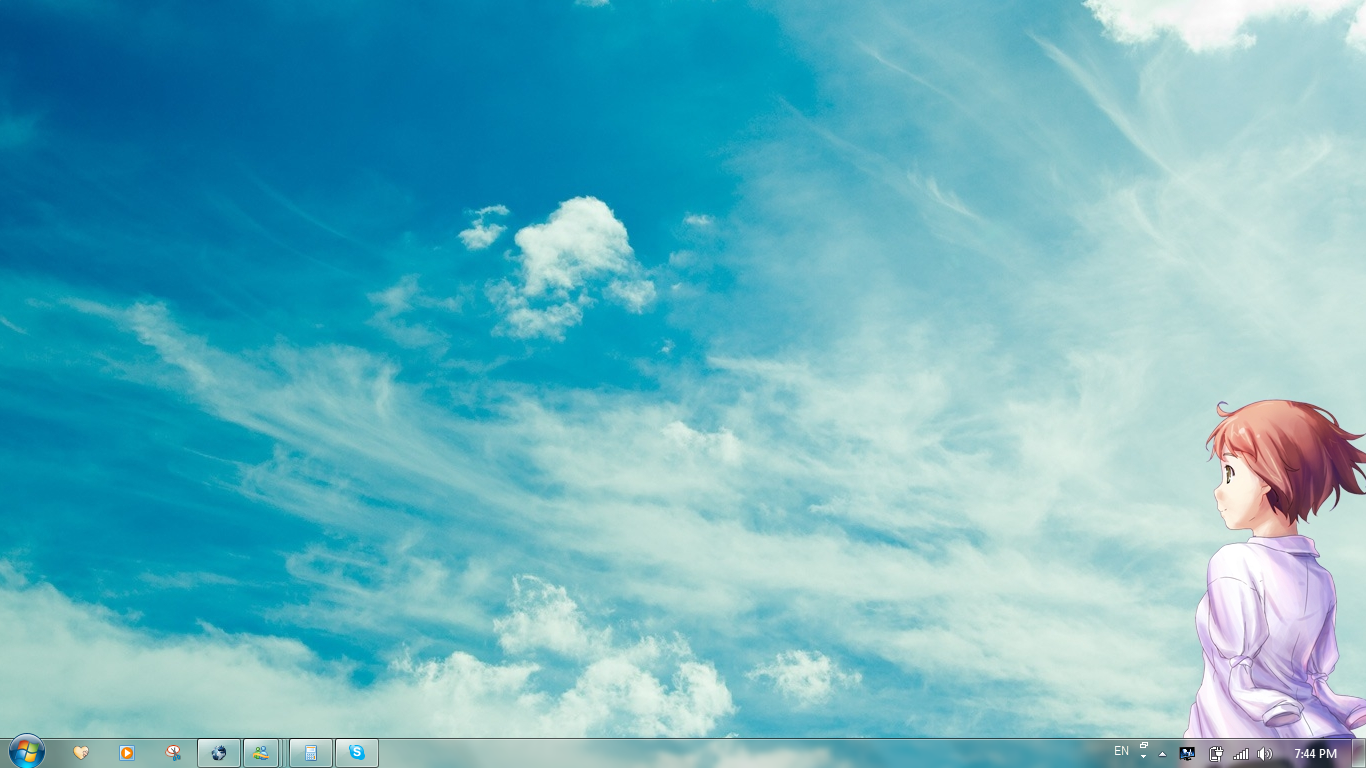Screen dimensions: 1366x768
Task: Switch to the Calculator taskbar window
Action: pos(311,753)
